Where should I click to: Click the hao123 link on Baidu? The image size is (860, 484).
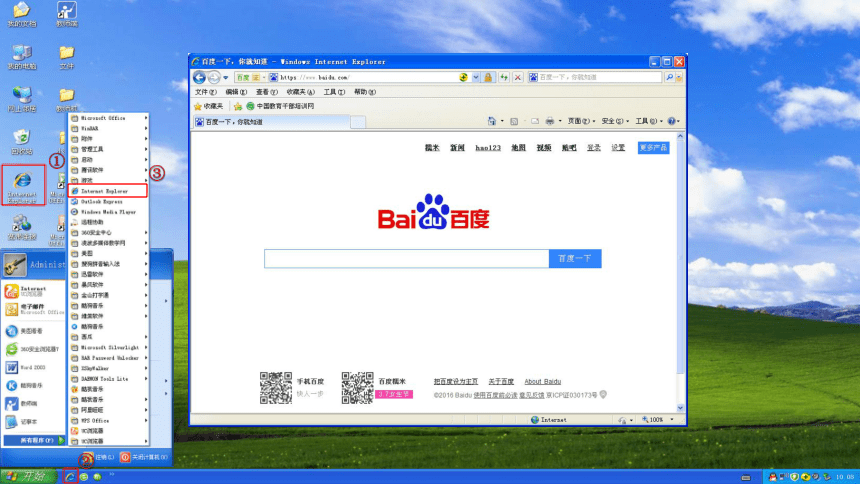488,148
